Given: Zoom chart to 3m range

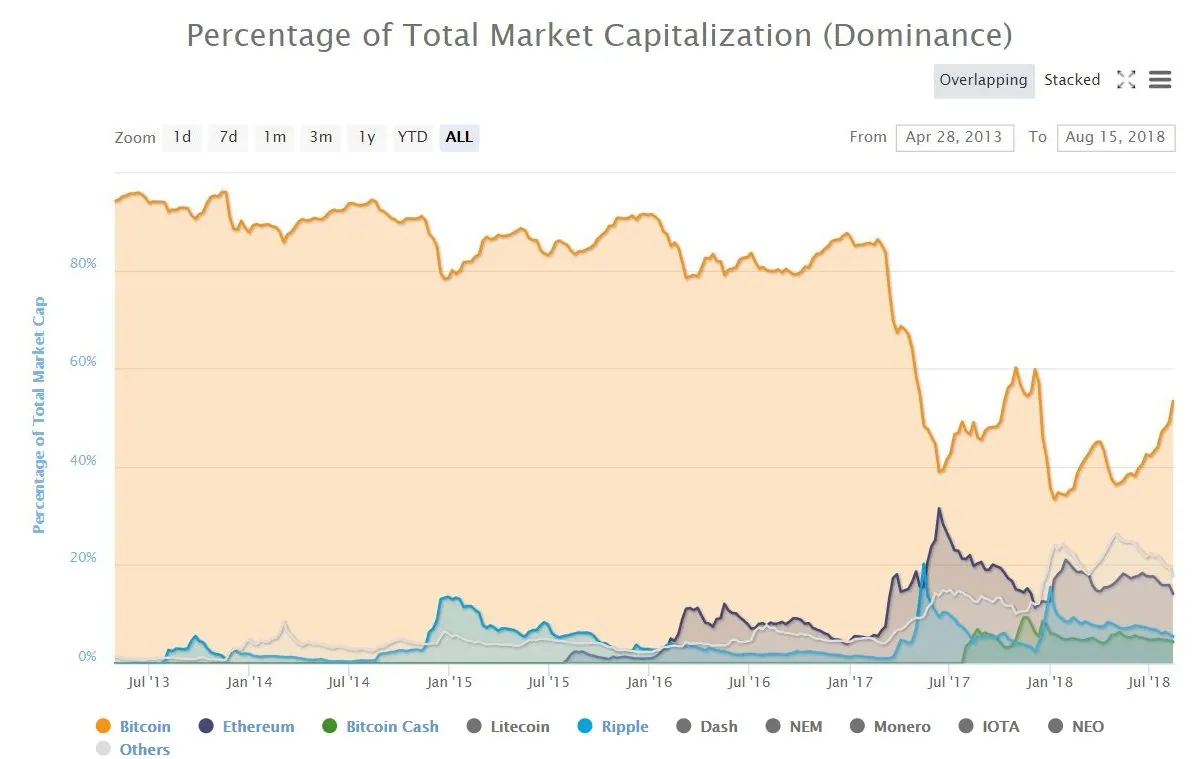Looking at the screenshot, I should (320, 137).
